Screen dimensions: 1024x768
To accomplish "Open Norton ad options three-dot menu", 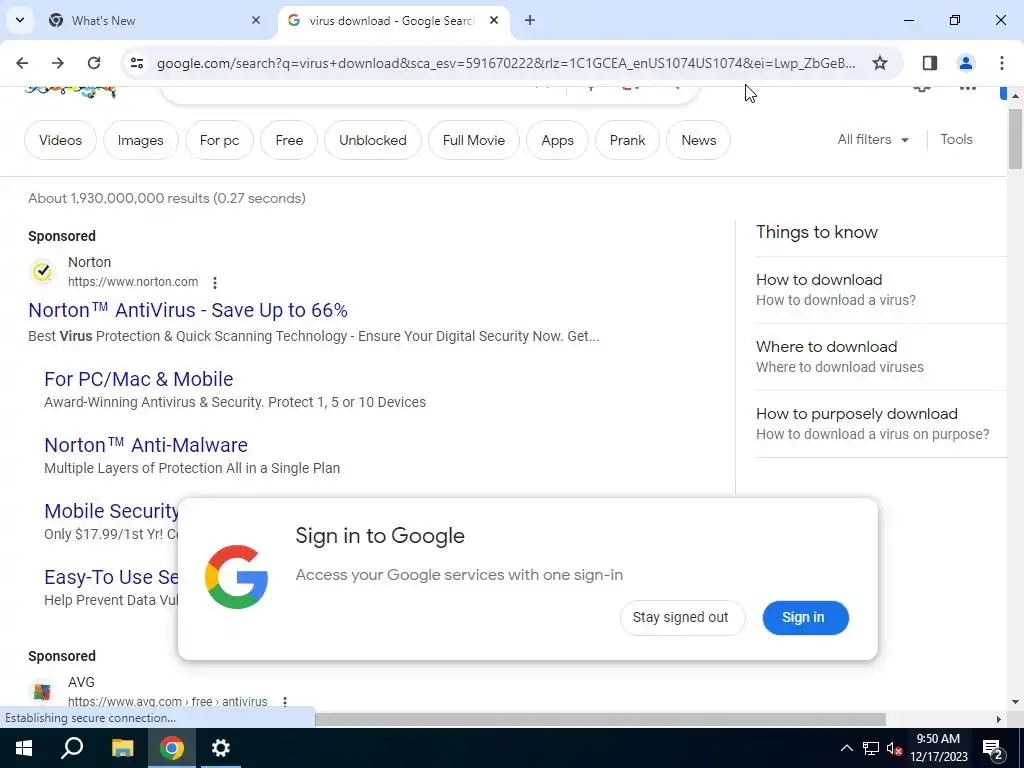I will coord(215,282).
